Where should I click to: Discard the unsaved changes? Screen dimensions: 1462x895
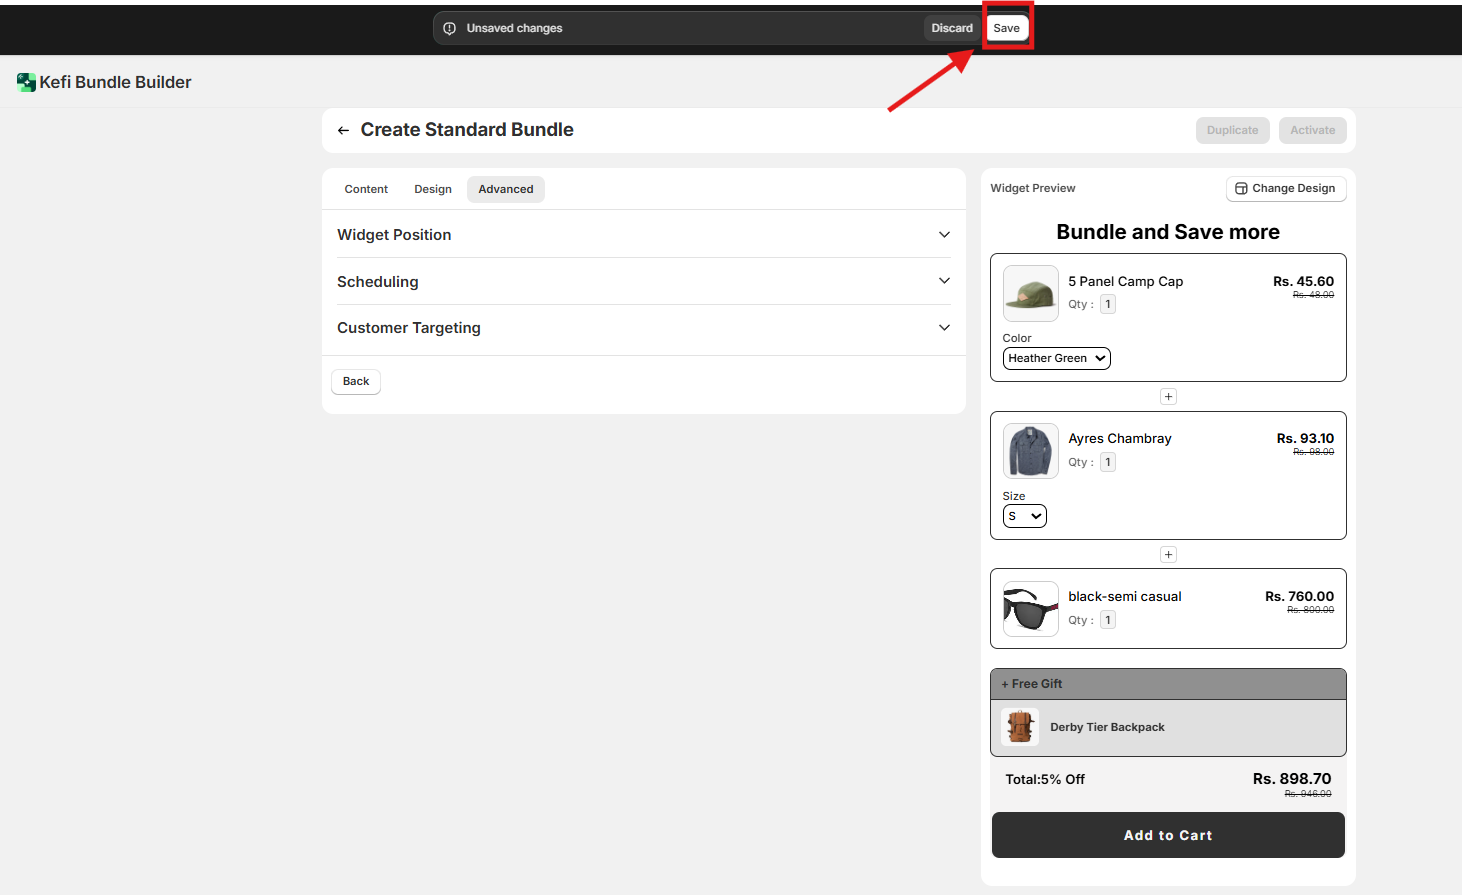[951, 28]
